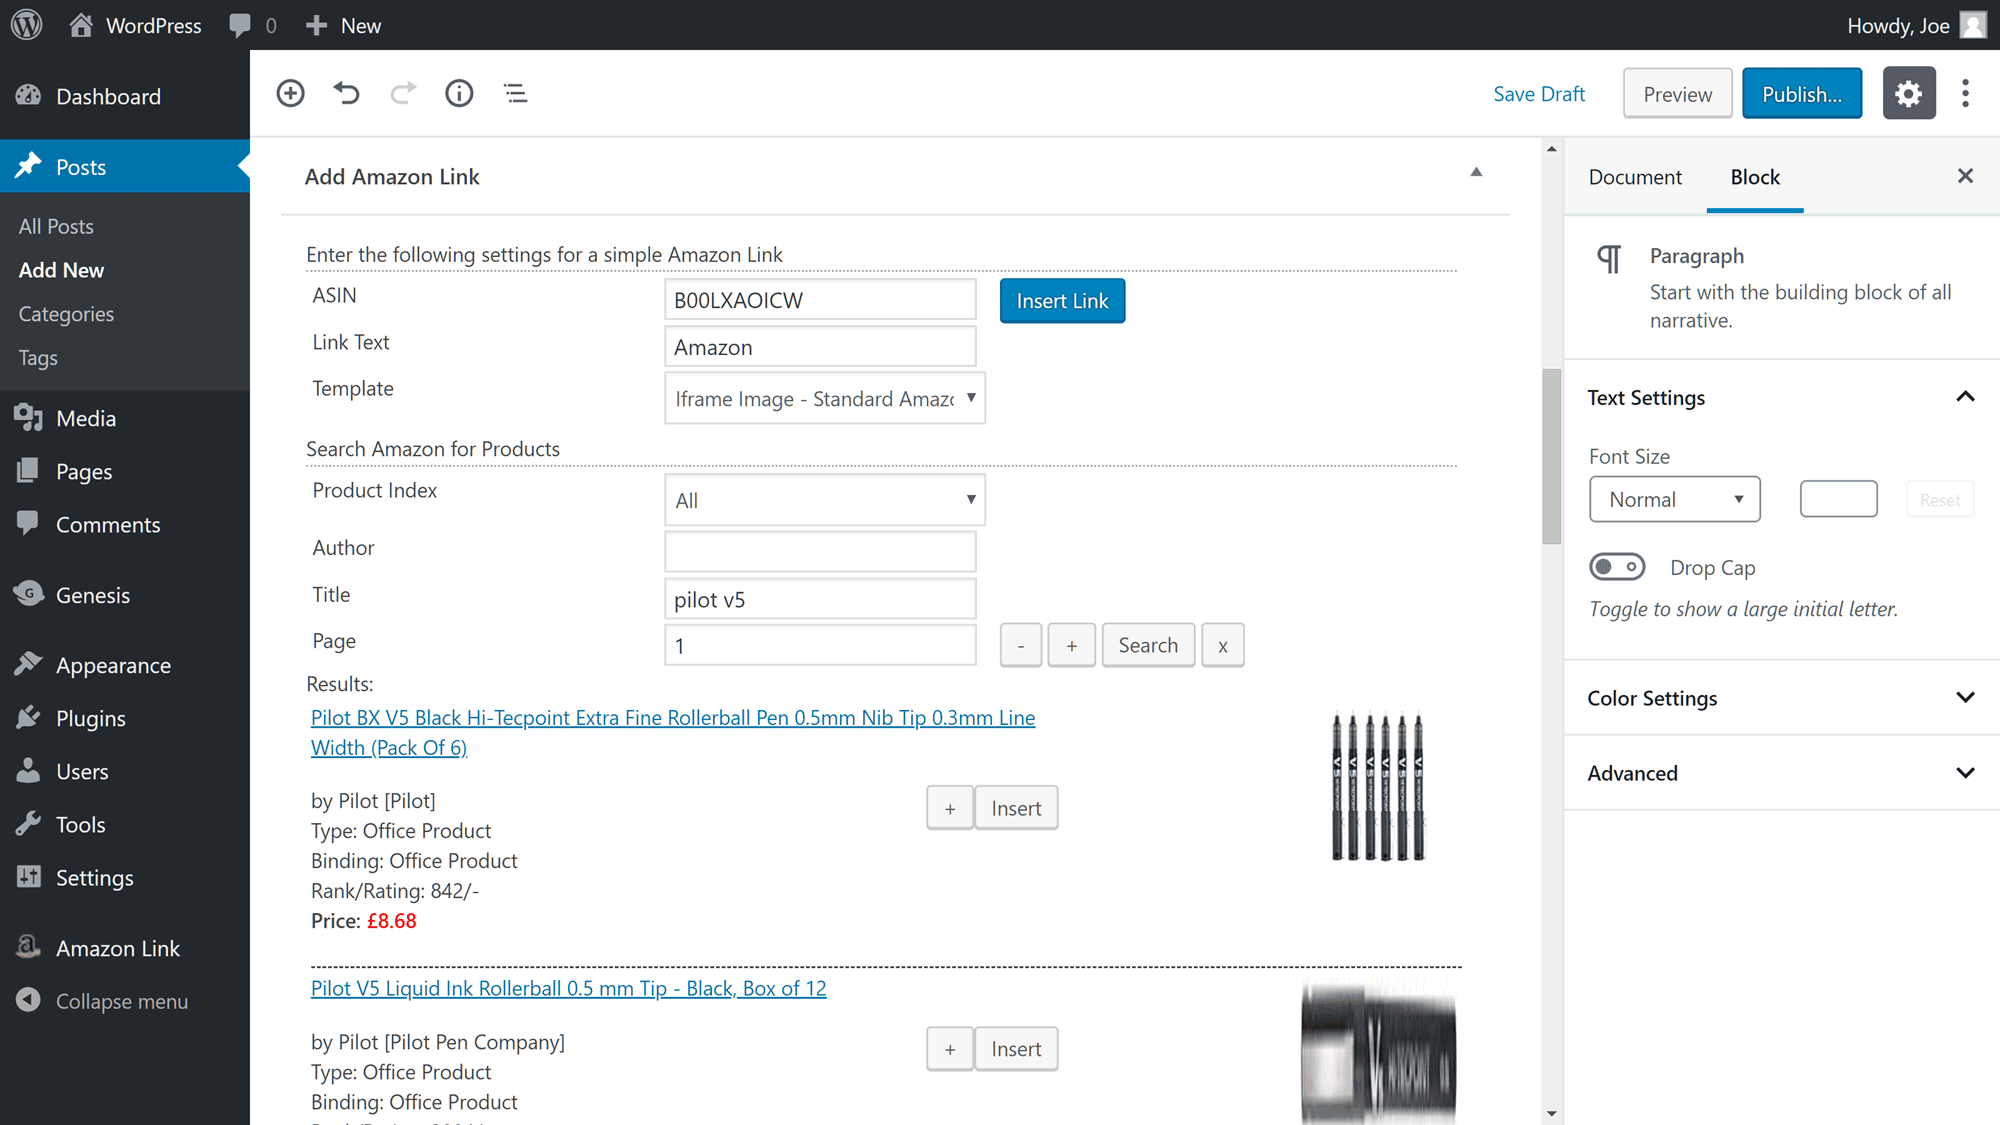Click the redo arrow icon
Viewport: 2000px width, 1125px height.
402,92
